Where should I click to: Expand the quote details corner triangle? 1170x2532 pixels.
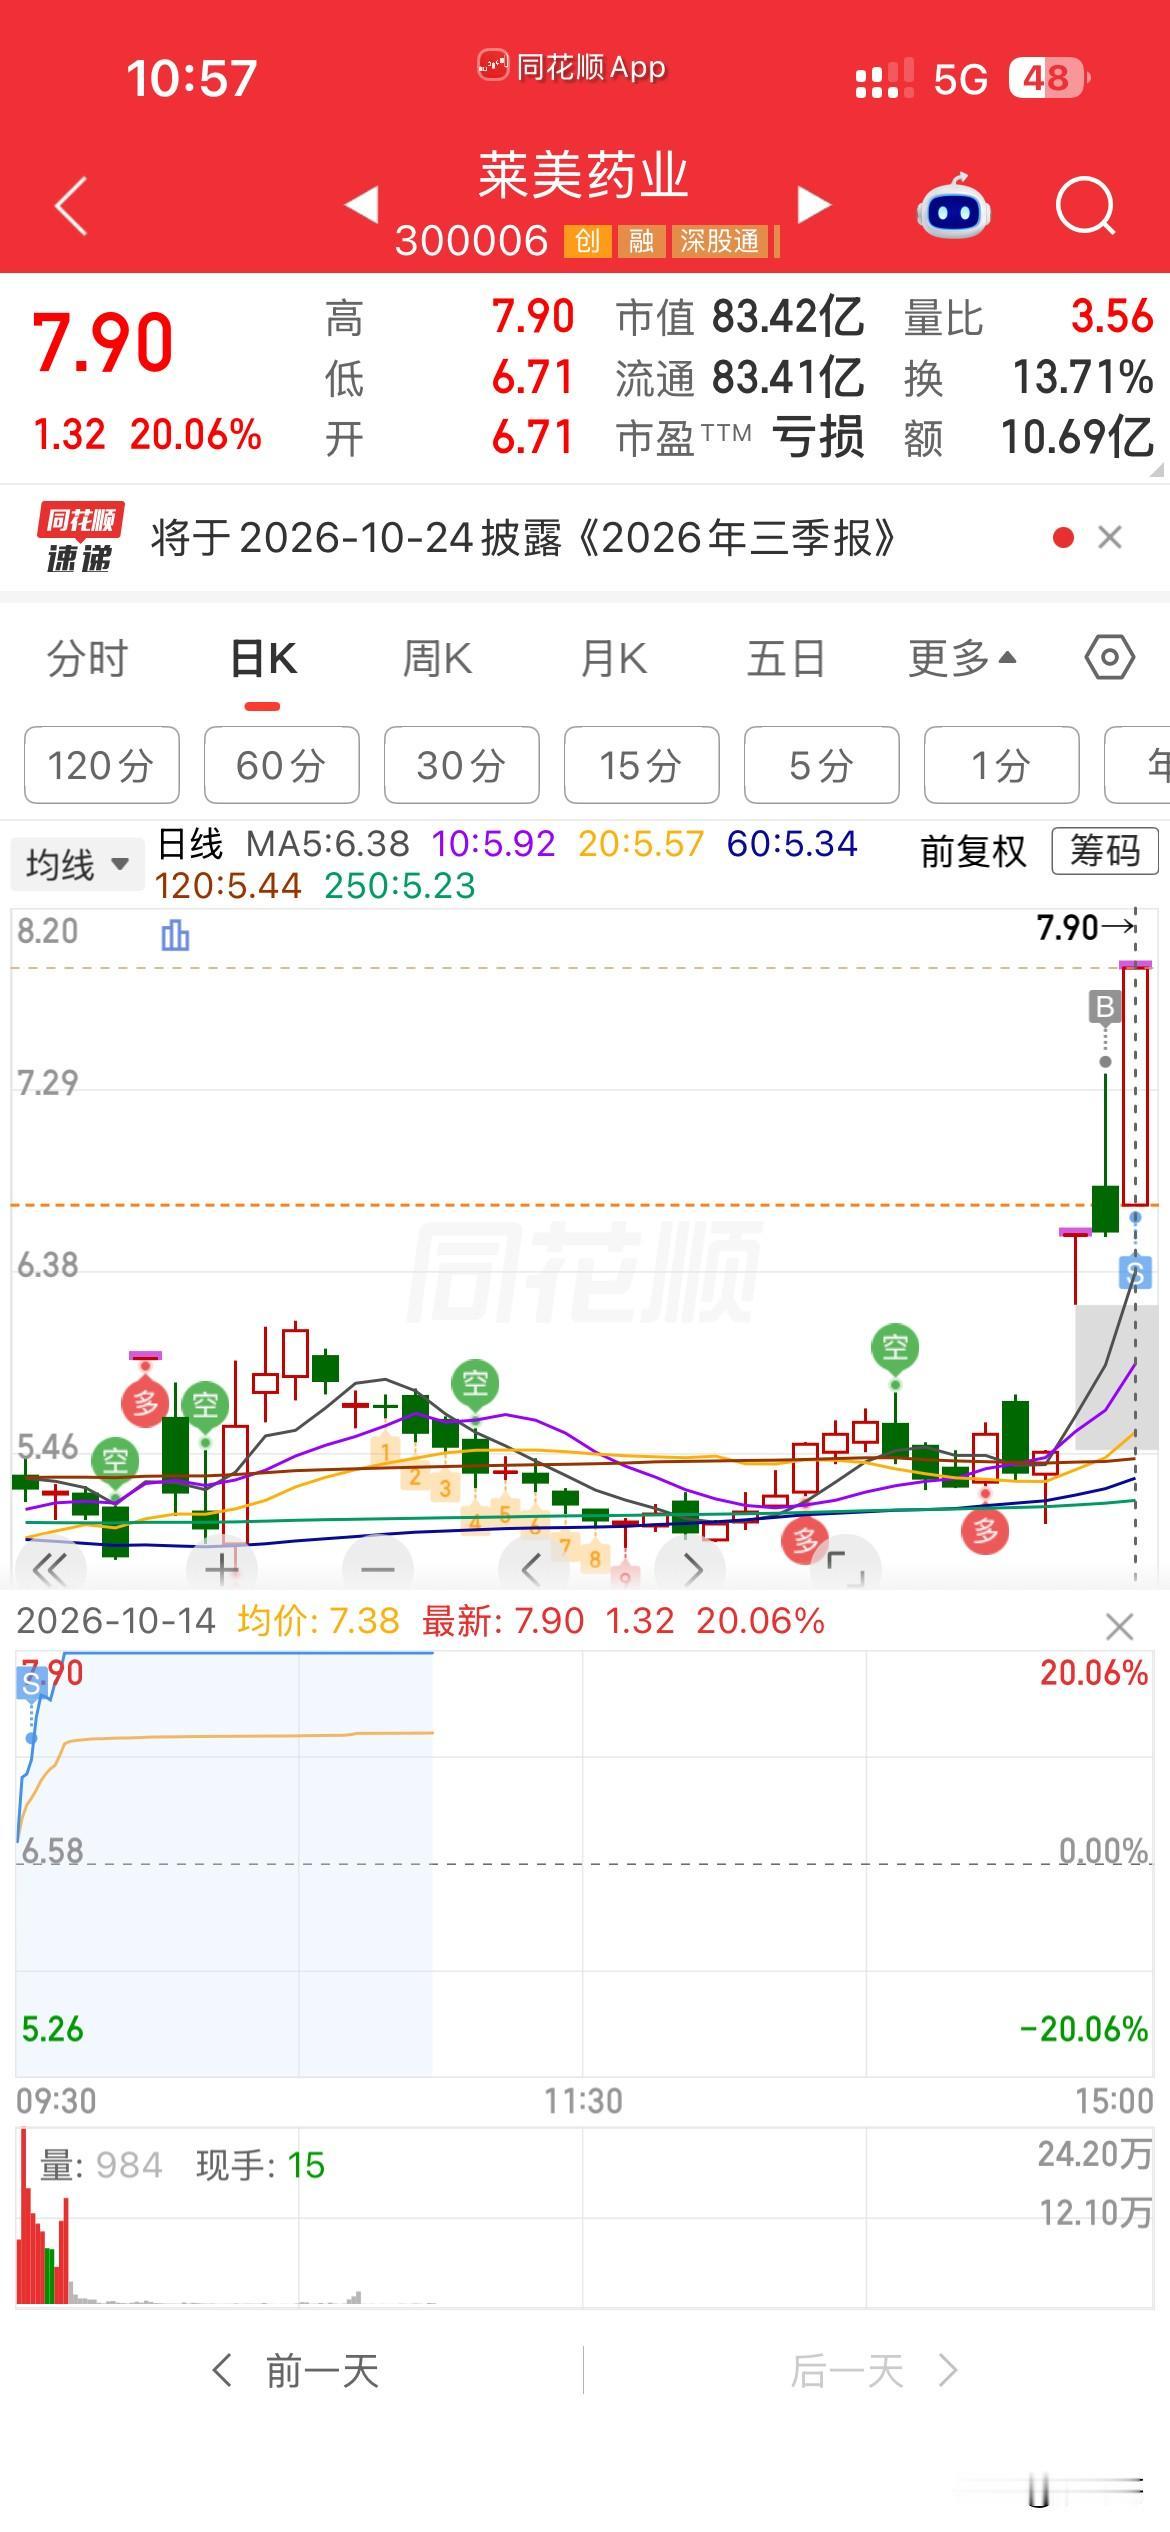point(1157,470)
